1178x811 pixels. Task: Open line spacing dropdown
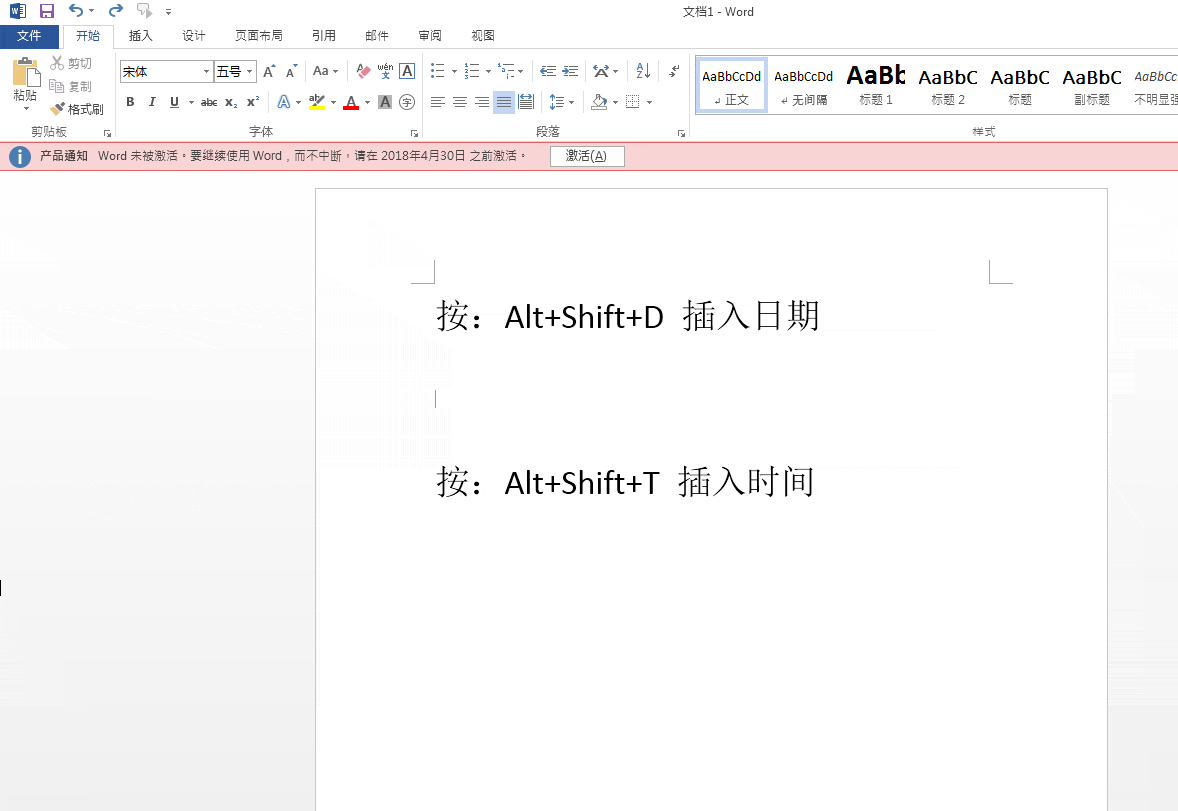tap(561, 101)
